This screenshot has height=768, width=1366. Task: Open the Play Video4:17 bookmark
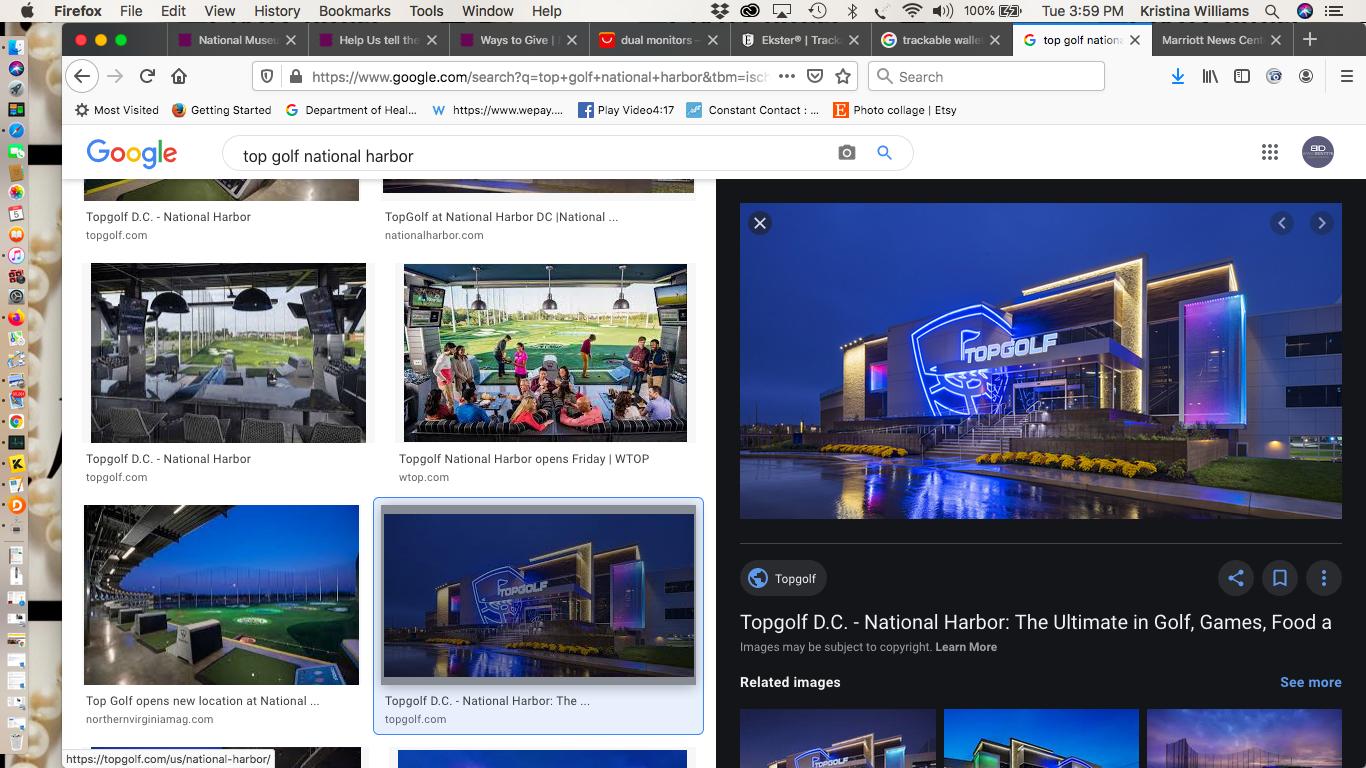pyautogui.click(x=626, y=110)
